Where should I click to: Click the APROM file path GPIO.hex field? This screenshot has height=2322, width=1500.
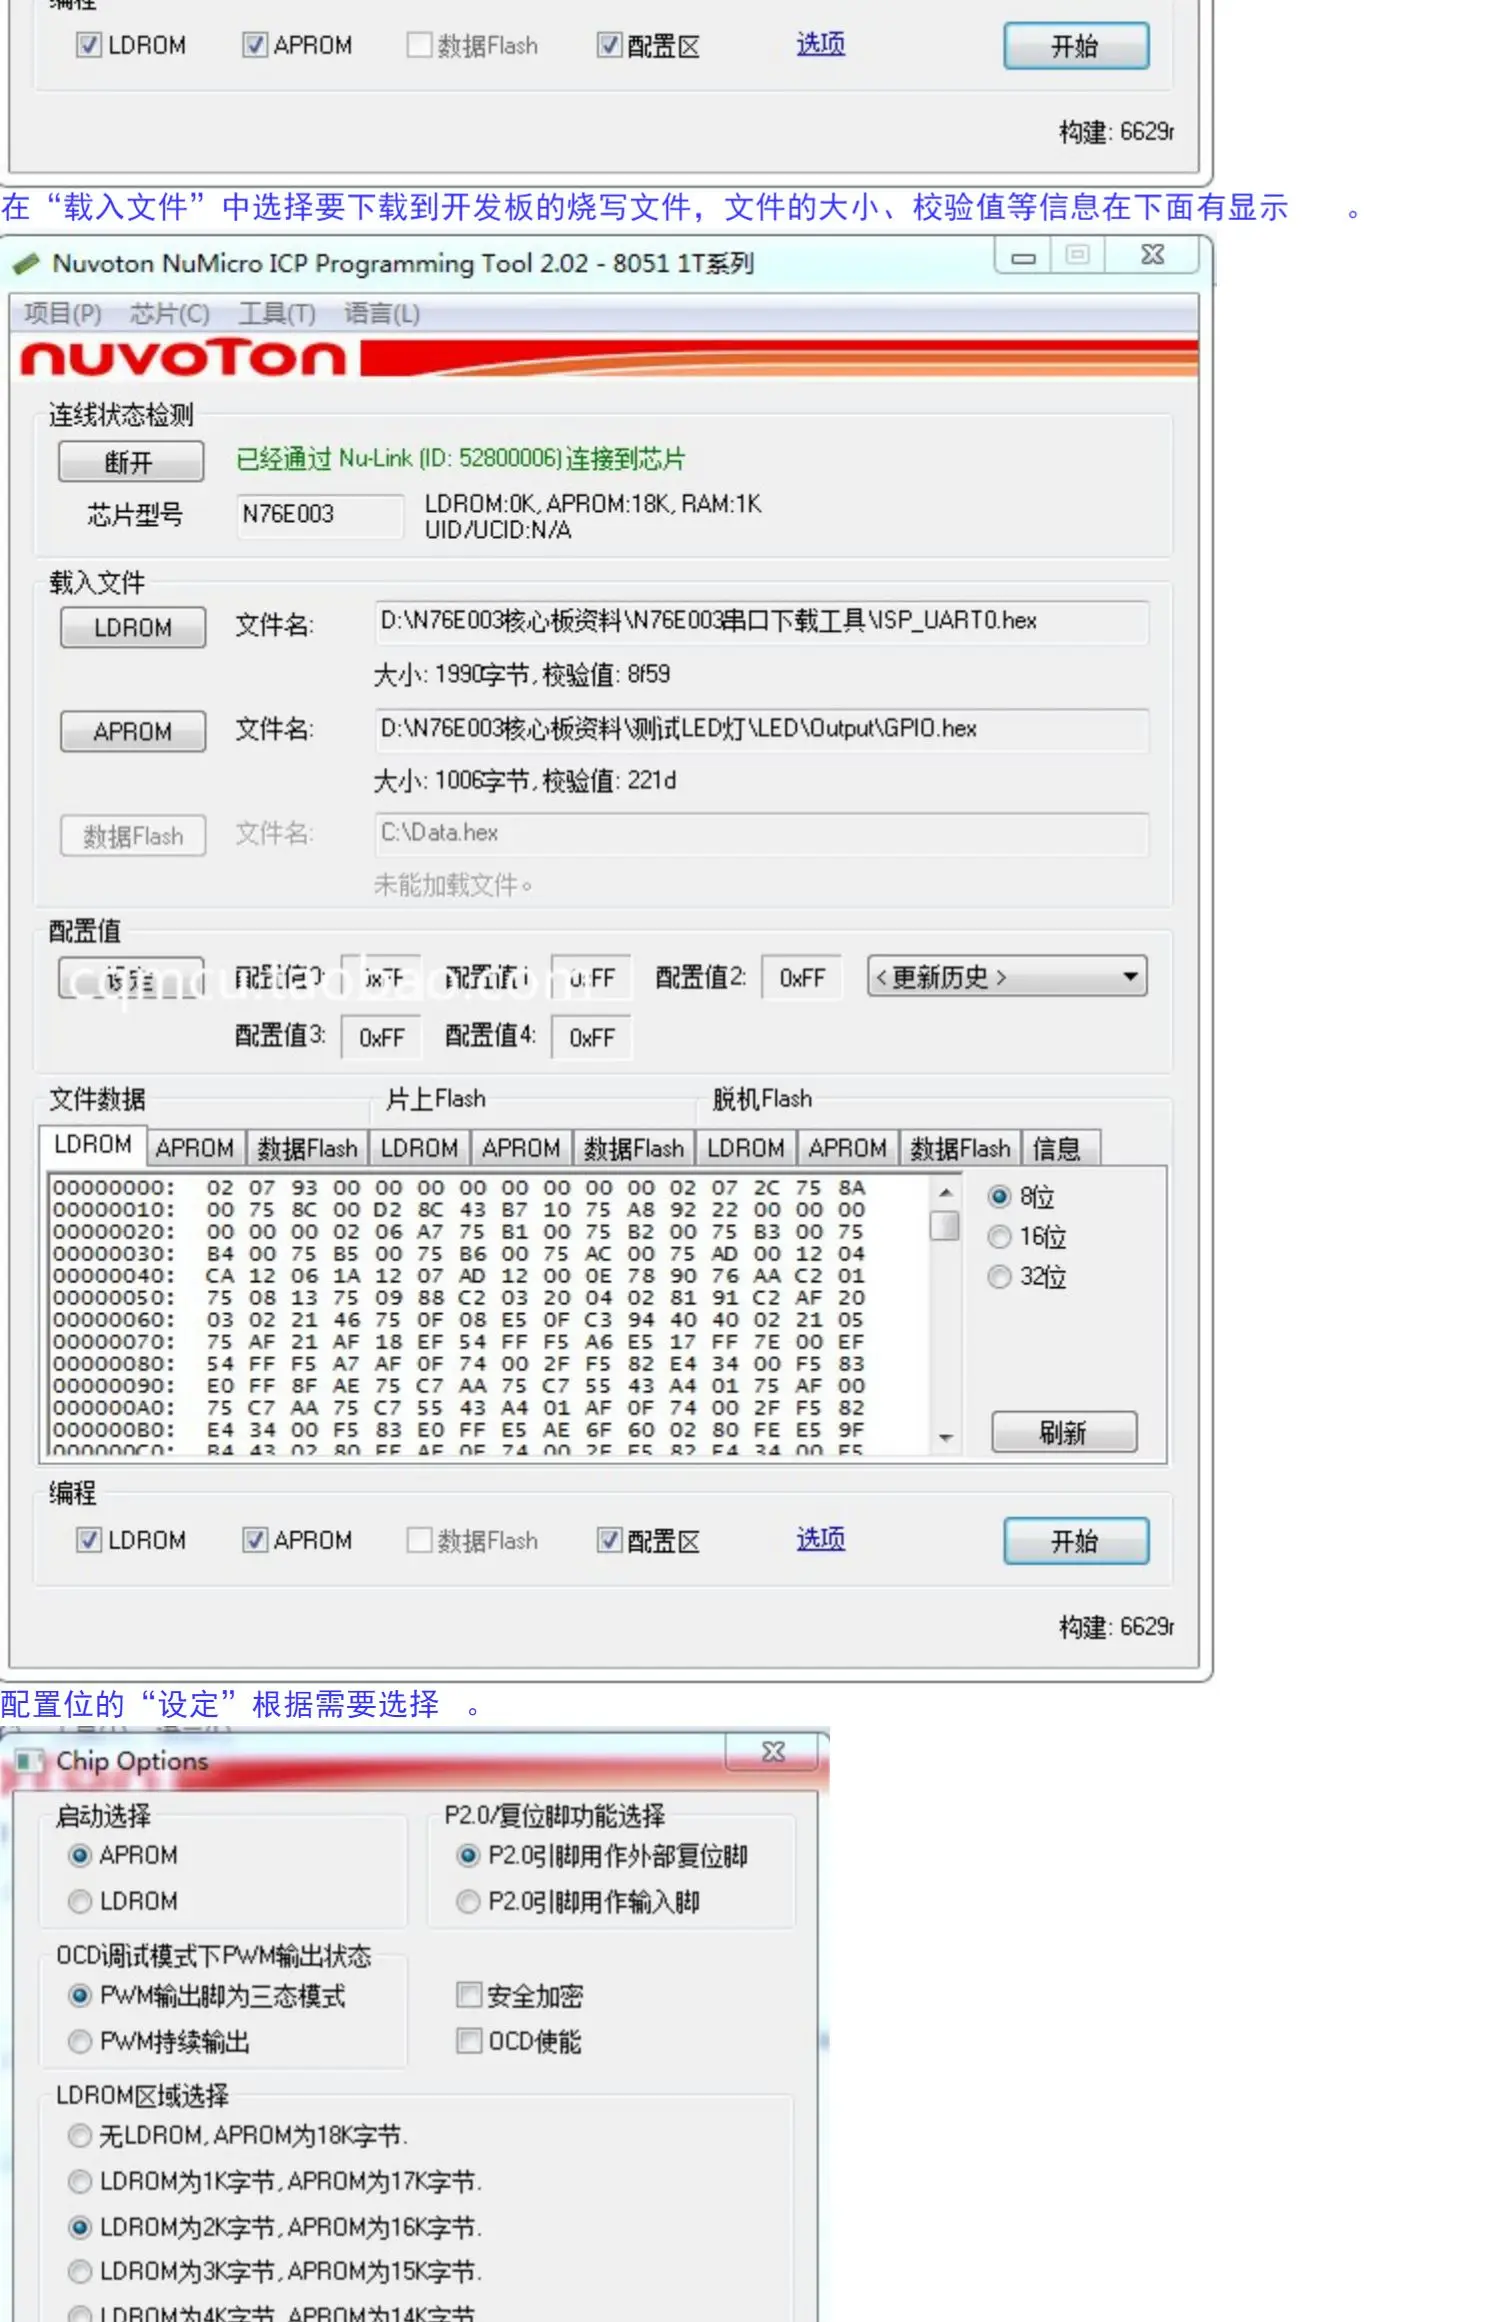point(762,729)
